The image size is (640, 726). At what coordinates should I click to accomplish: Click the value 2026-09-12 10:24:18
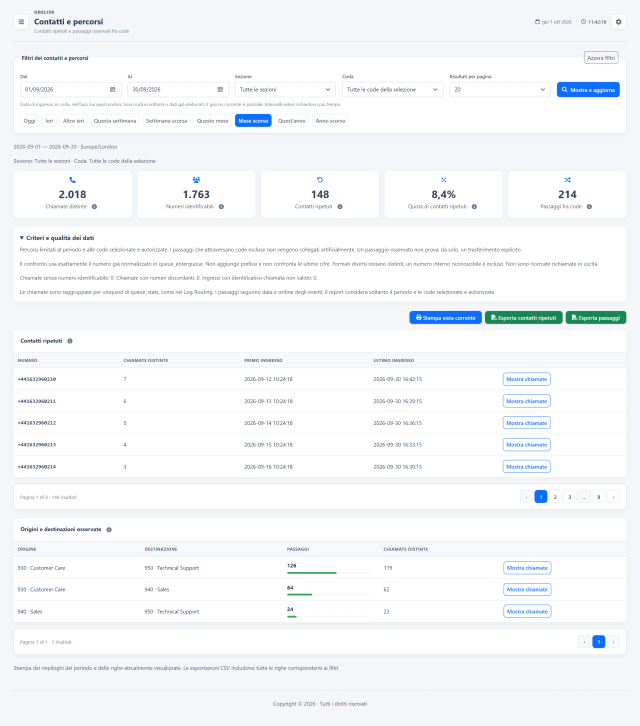pyautogui.click(x=268, y=379)
